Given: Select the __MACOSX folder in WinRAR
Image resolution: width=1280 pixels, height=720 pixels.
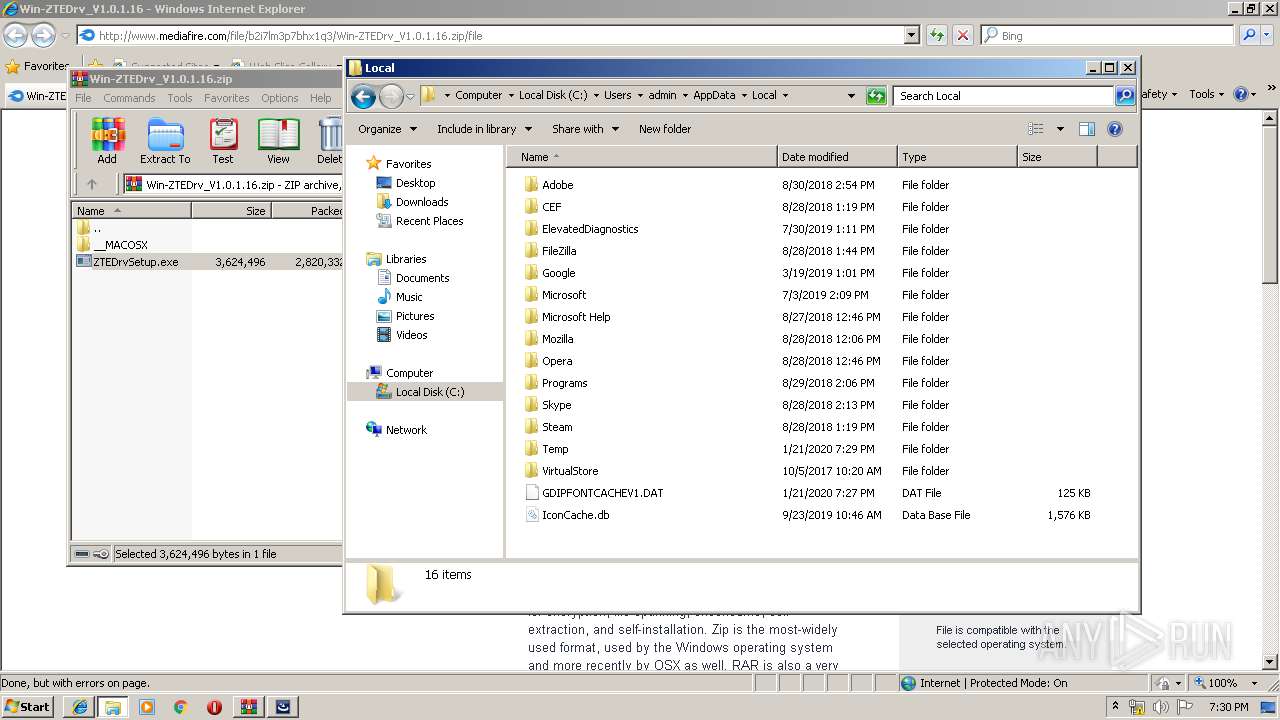Looking at the screenshot, I should click(x=120, y=245).
